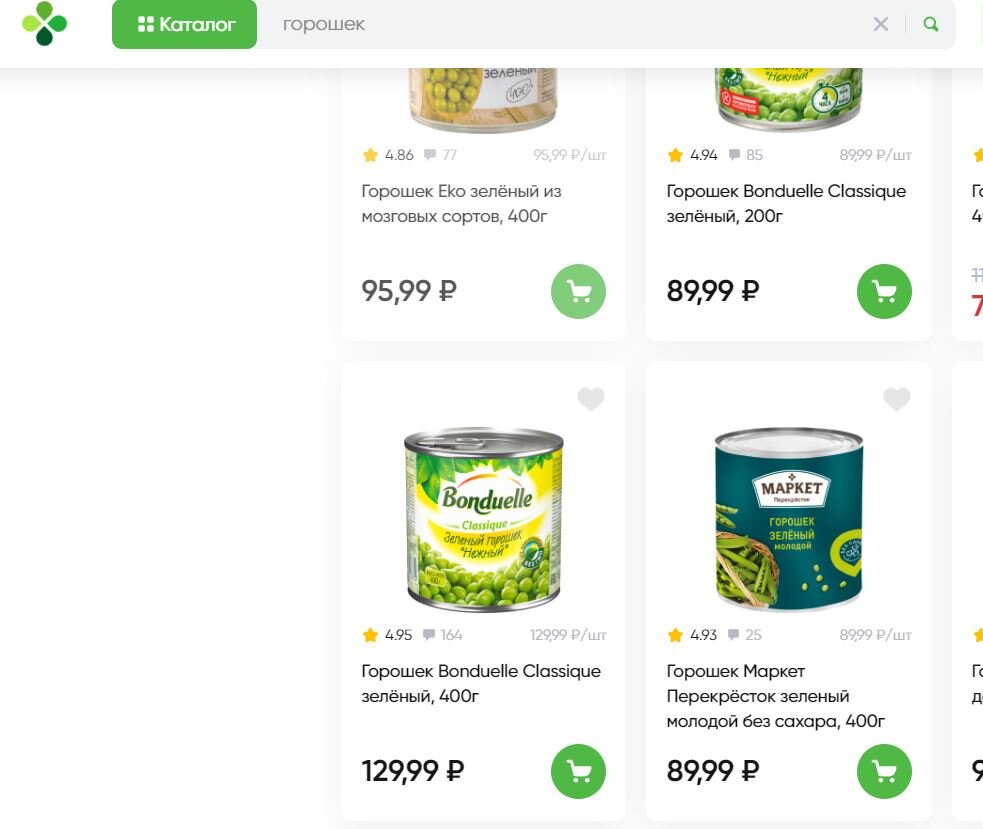Open Маркет Перекрёсток peas can image
Screen dimensions: 983x829
click(x=789, y=519)
